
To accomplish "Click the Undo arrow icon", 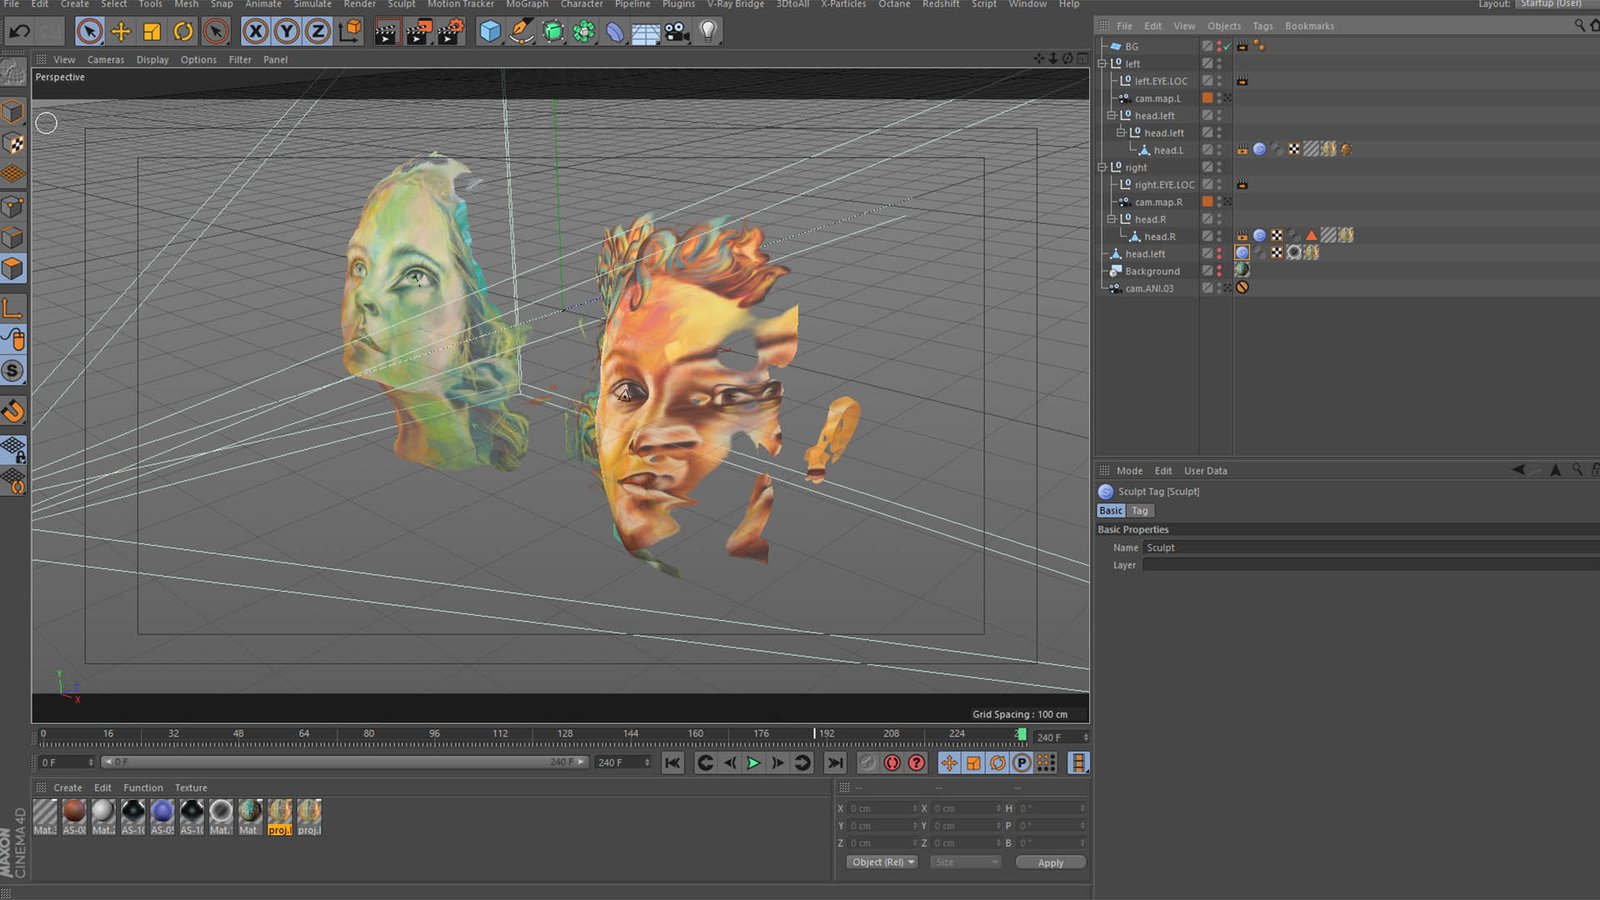I will click(19, 32).
